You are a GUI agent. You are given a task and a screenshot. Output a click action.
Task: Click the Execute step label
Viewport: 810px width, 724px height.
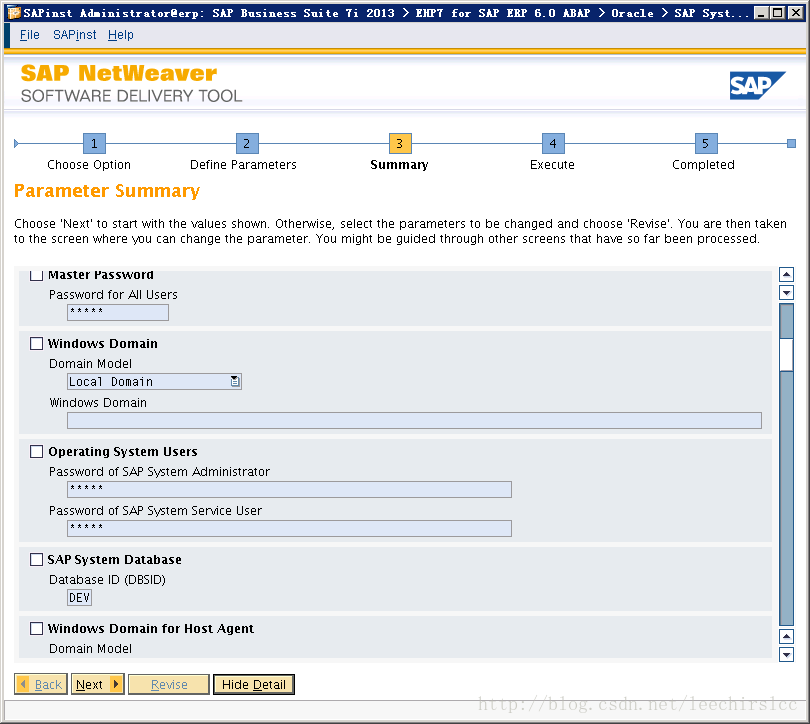(x=552, y=165)
